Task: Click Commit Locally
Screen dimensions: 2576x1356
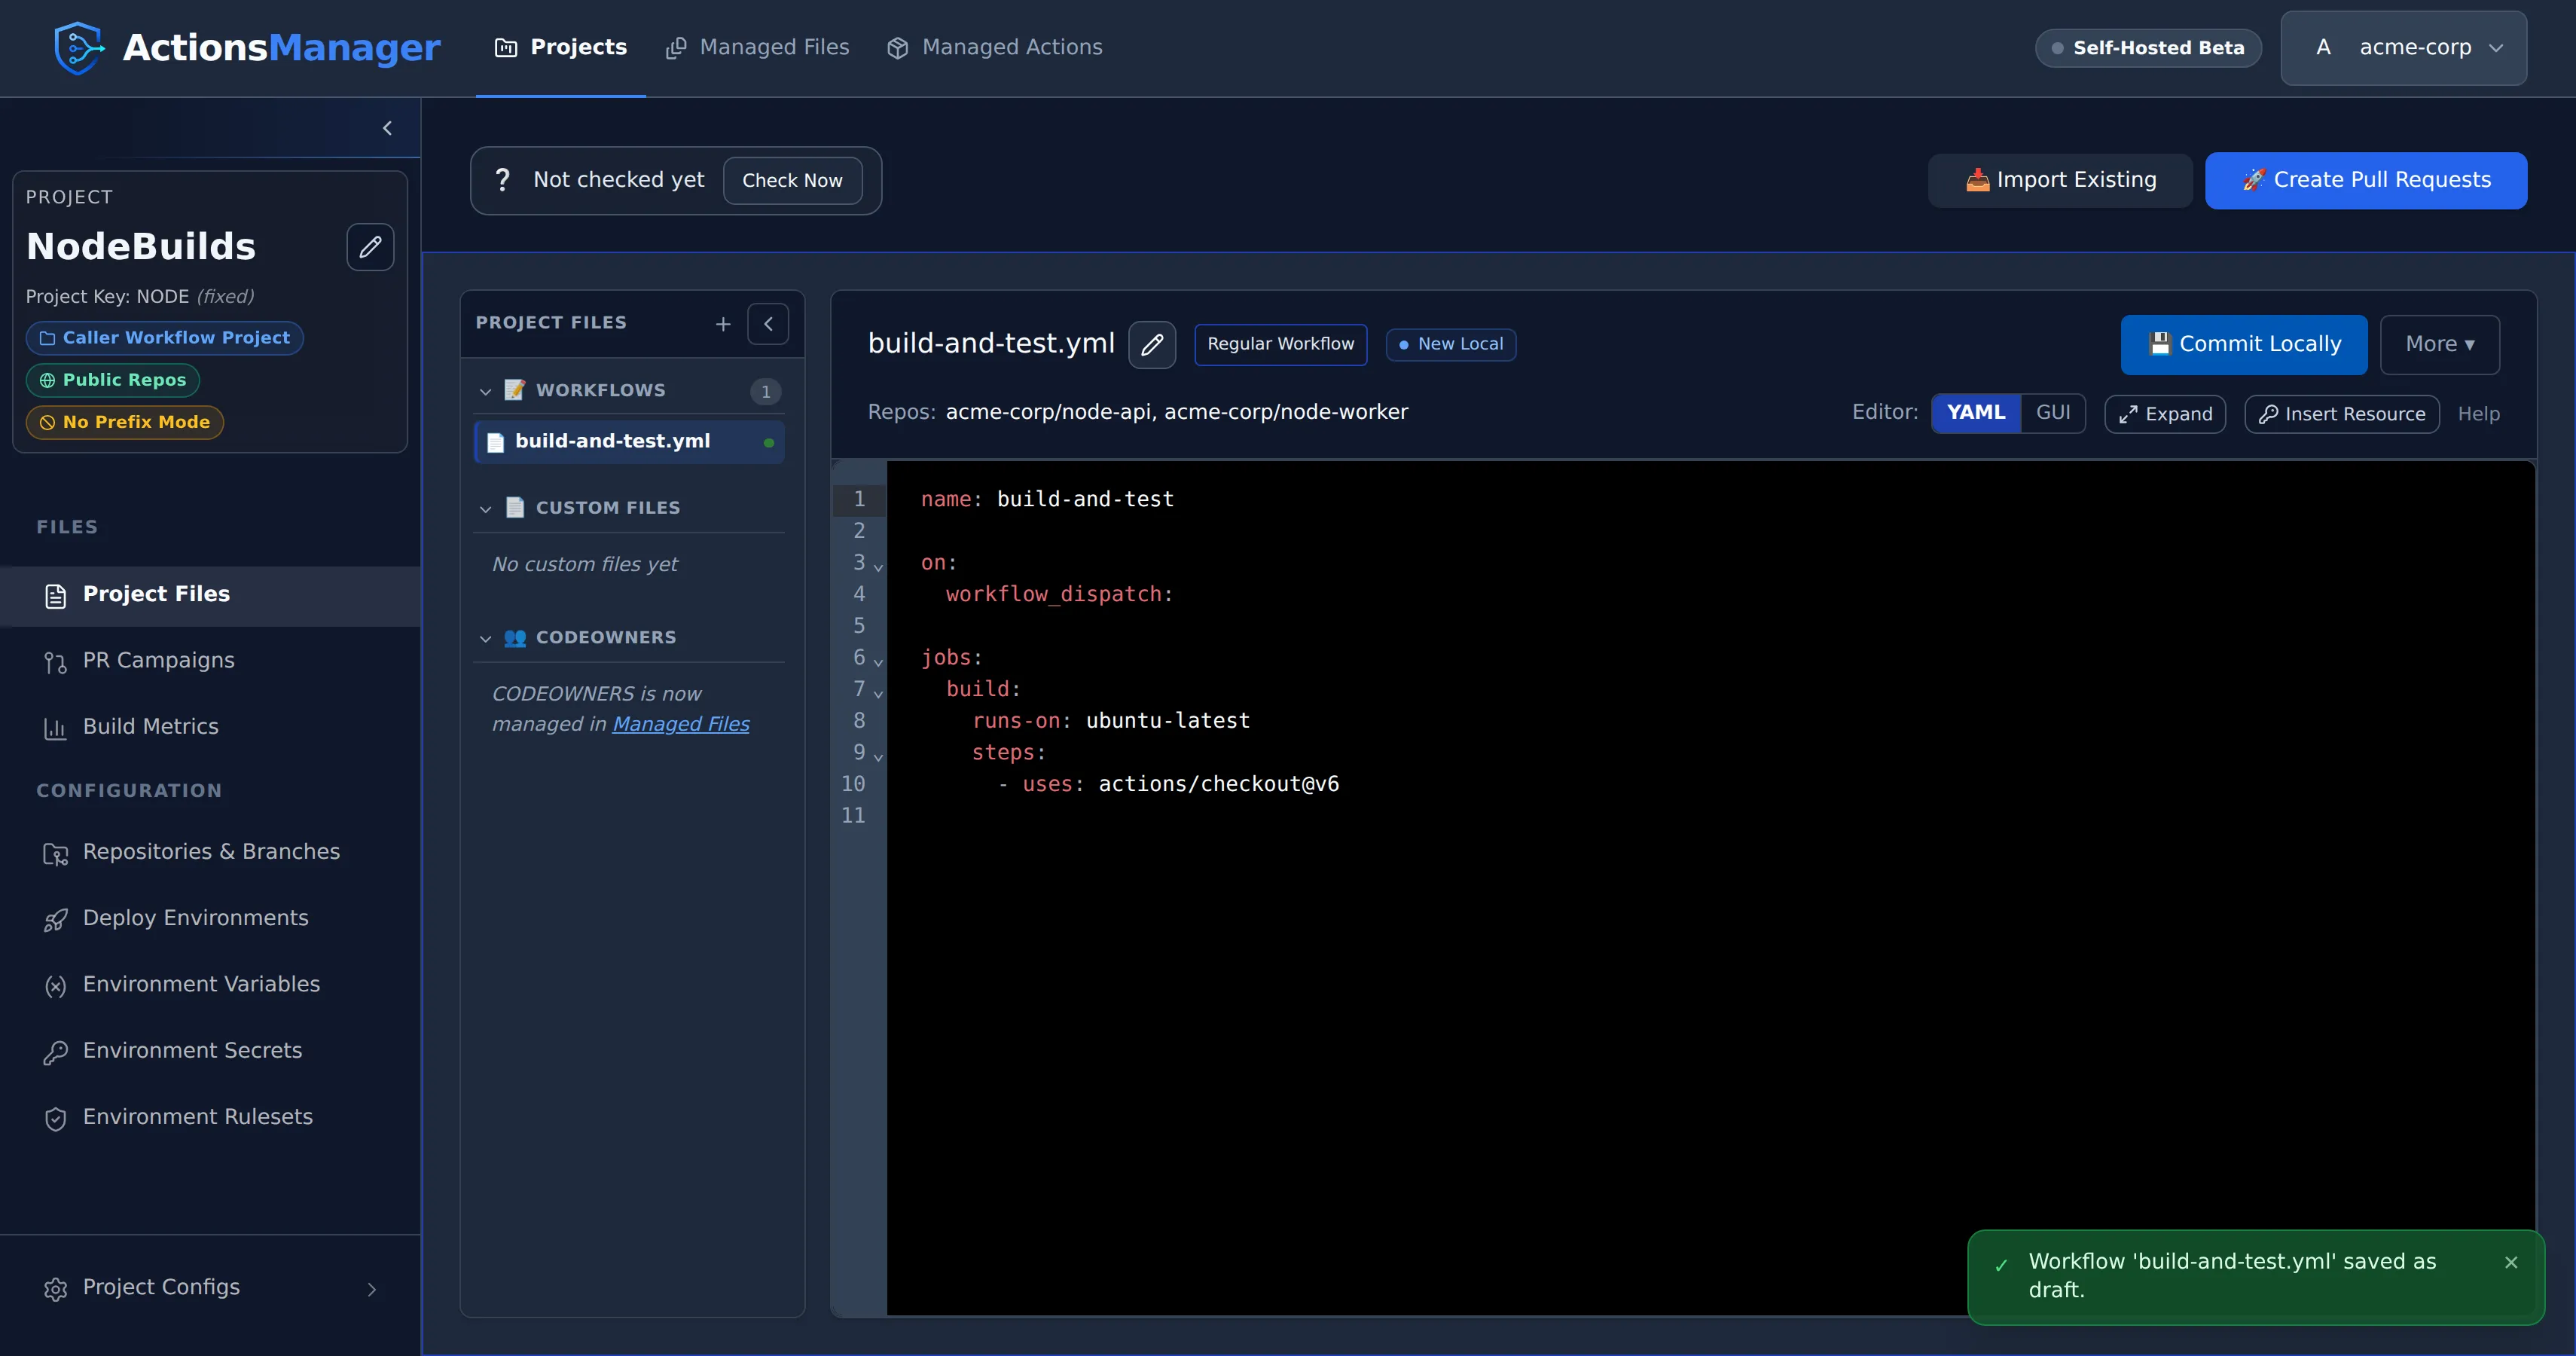Action: [2244, 344]
